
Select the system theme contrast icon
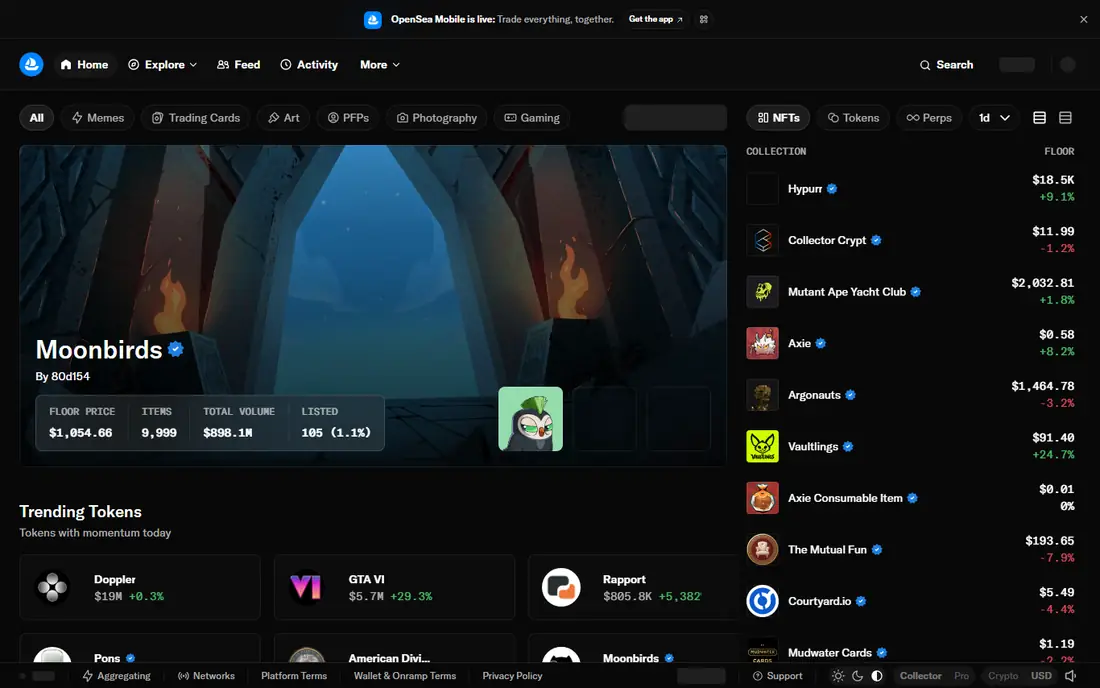point(877,676)
